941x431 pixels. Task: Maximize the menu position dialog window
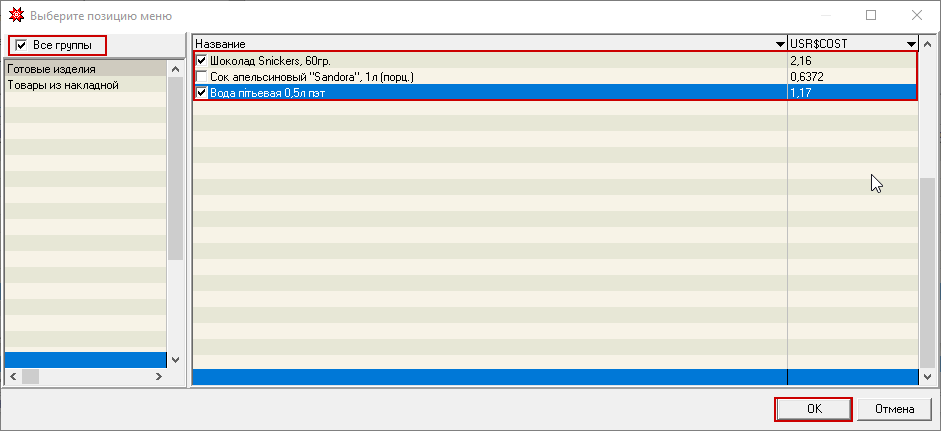(x=871, y=16)
